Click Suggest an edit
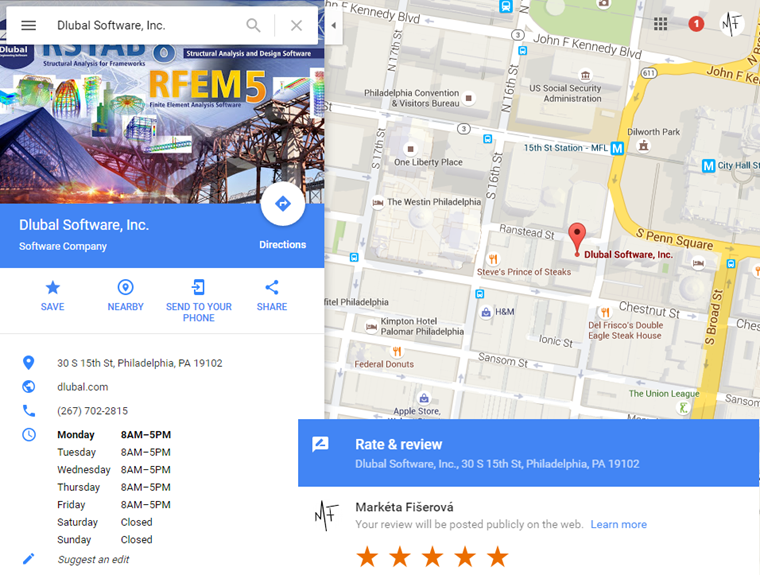 pos(93,559)
